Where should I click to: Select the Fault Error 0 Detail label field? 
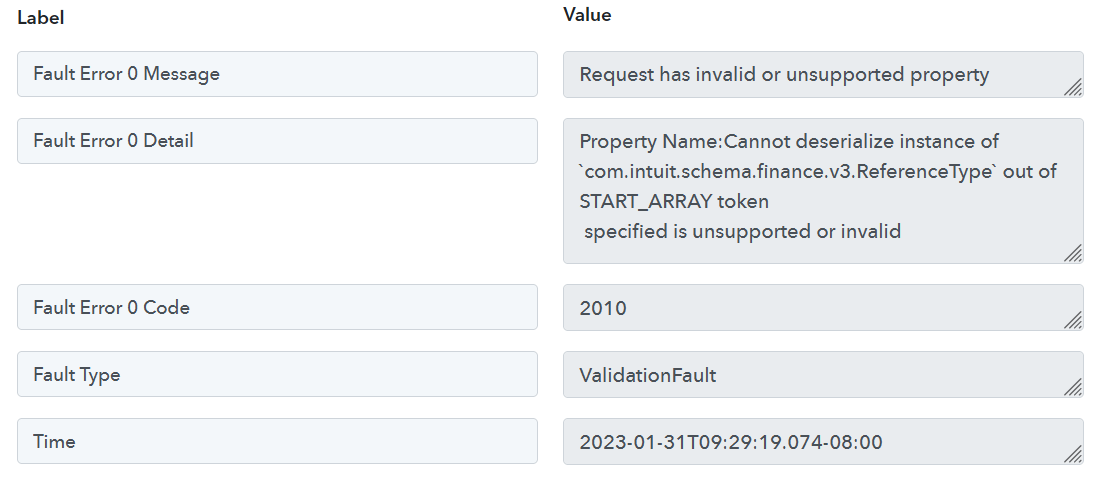point(277,141)
